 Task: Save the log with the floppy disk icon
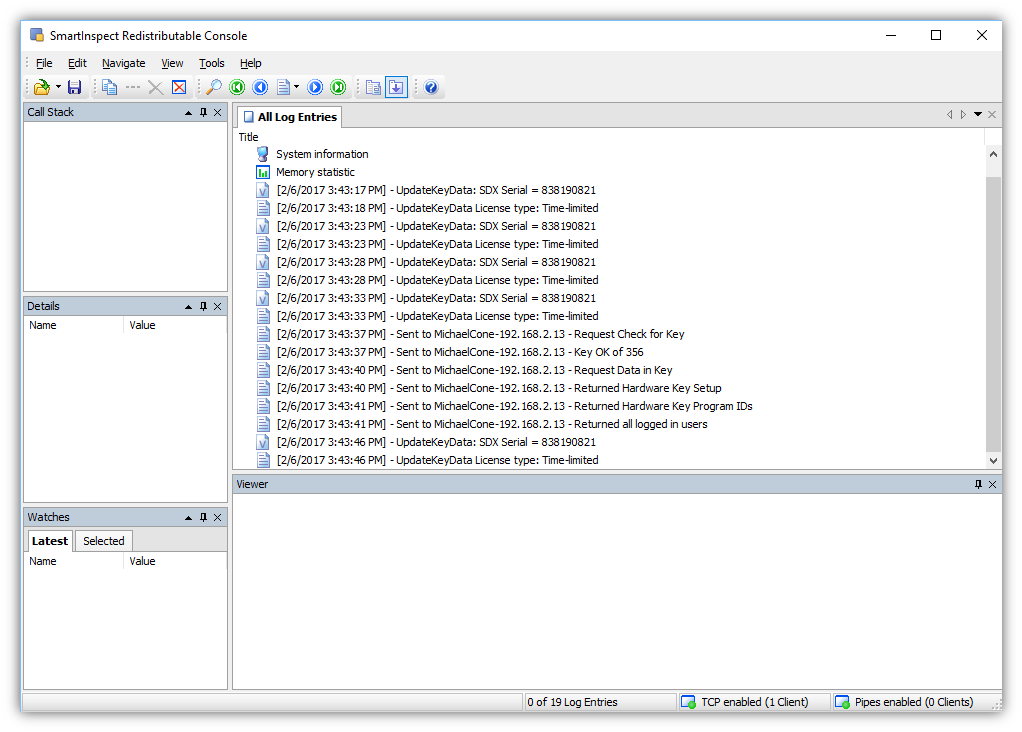(74, 88)
